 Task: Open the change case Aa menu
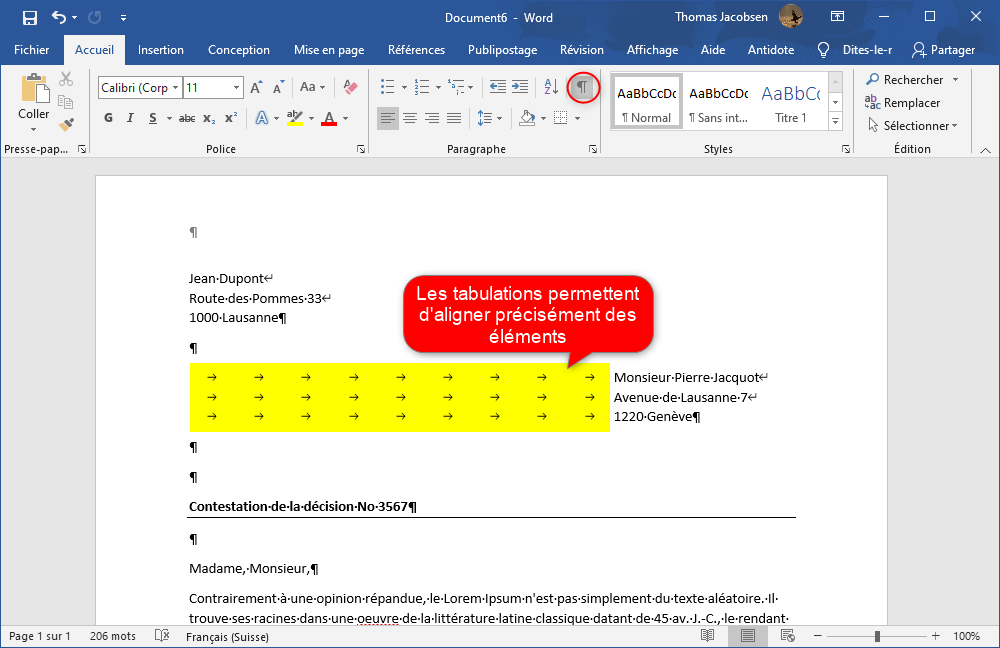tap(312, 87)
